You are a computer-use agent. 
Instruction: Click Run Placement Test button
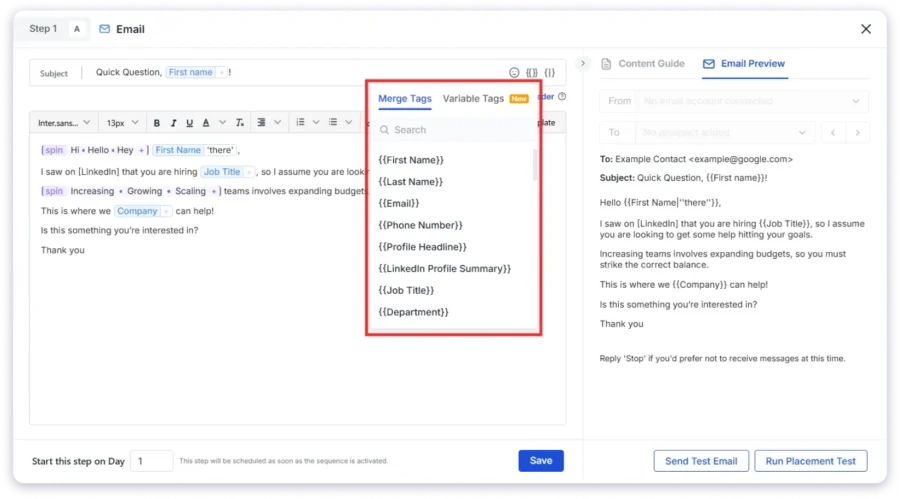[810, 461]
